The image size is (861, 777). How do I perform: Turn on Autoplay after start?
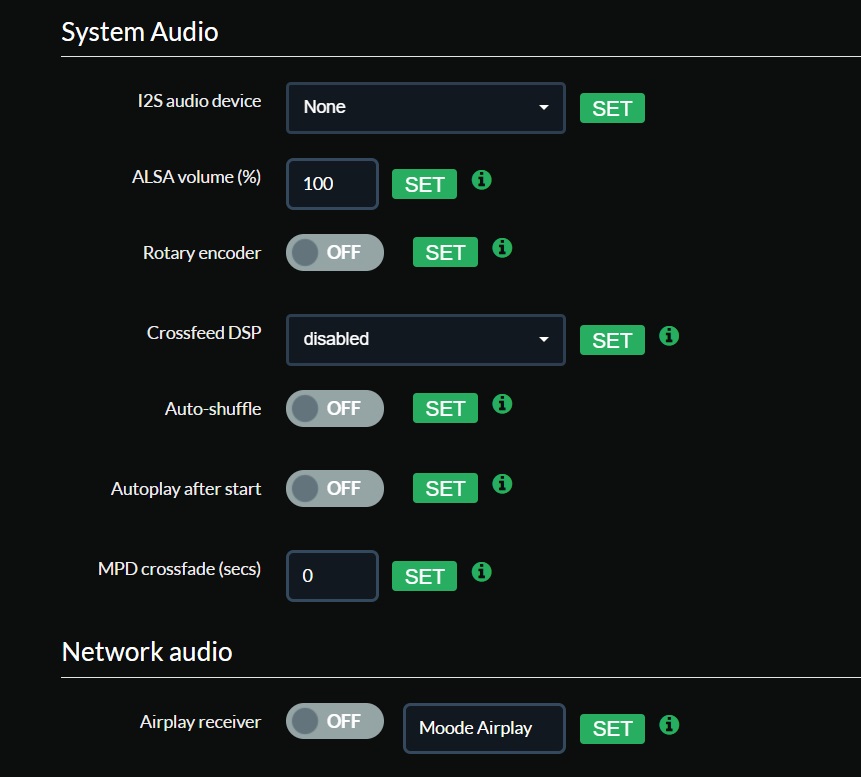334,488
